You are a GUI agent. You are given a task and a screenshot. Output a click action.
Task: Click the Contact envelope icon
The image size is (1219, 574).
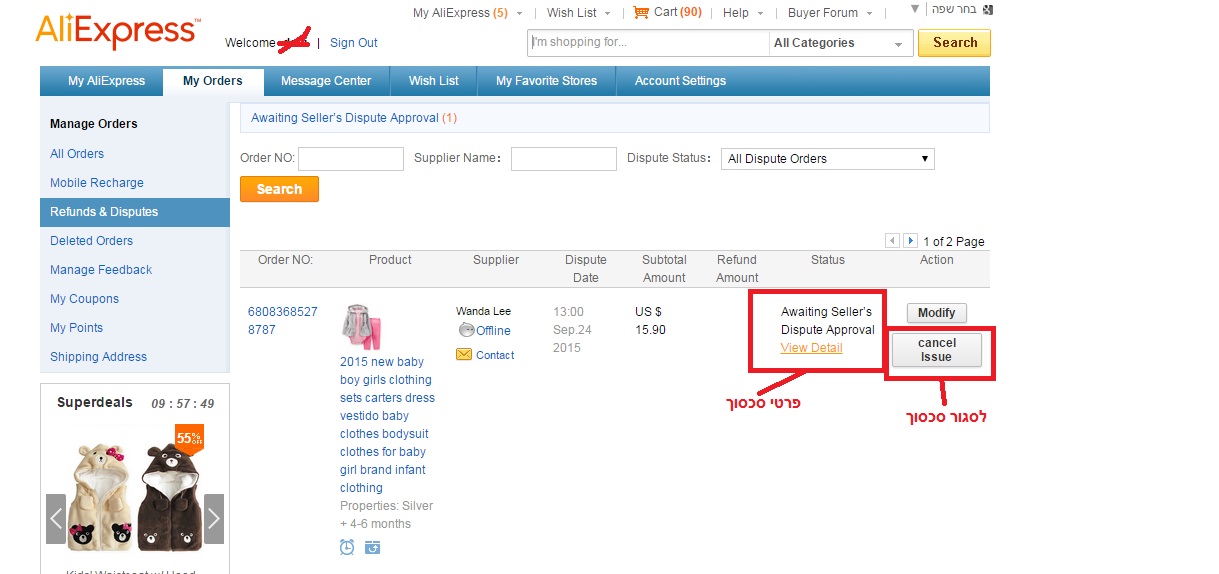464,354
